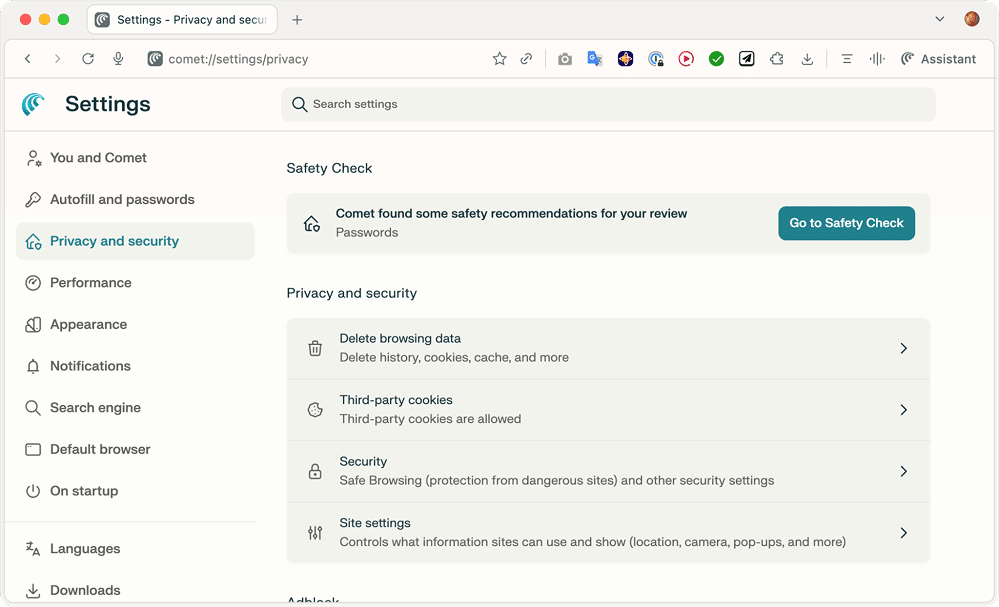Click the green checkmark extension icon
The image size is (999, 607).
click(x=716, y=59)
